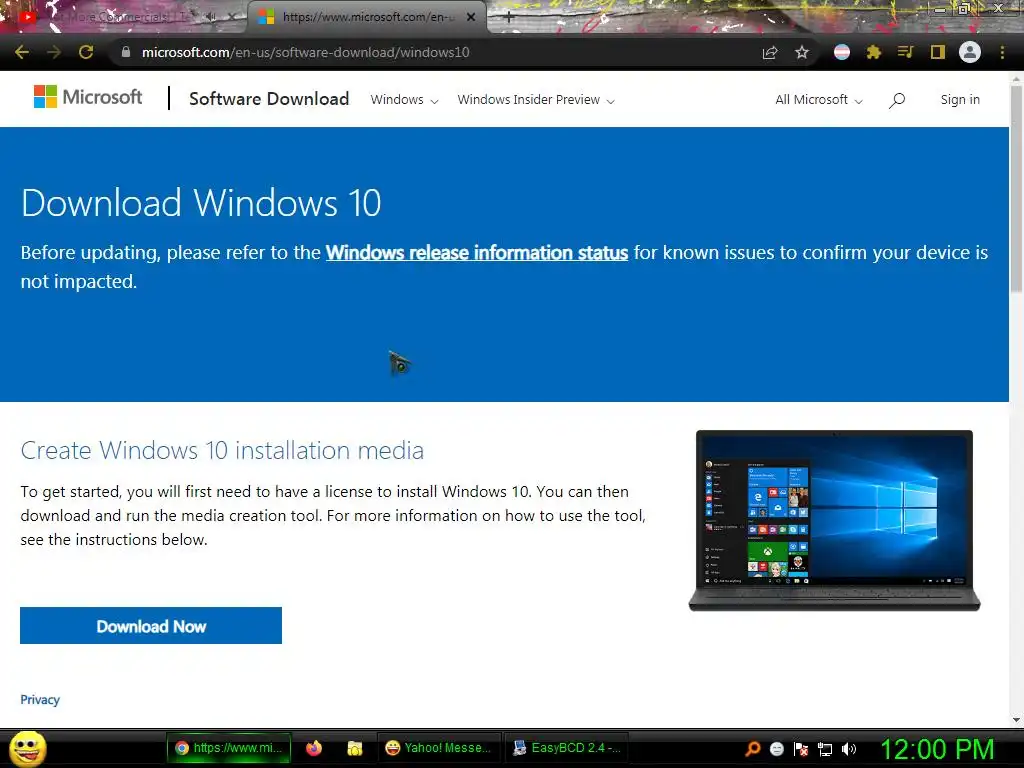This screenshot has height=768, width=1024.
Task: Open the round striped extension icon
Action: [842, 52]
